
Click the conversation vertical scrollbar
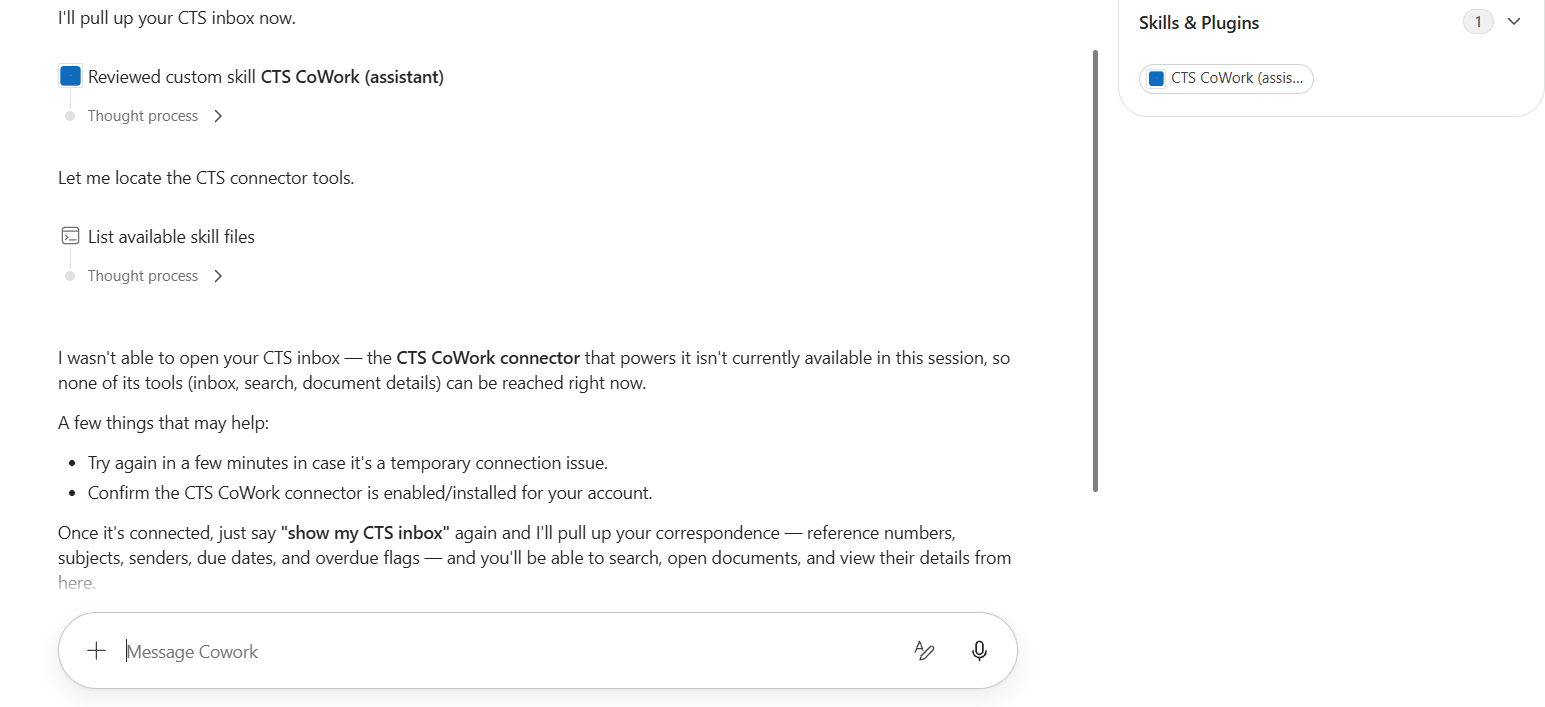(1096, 270)
